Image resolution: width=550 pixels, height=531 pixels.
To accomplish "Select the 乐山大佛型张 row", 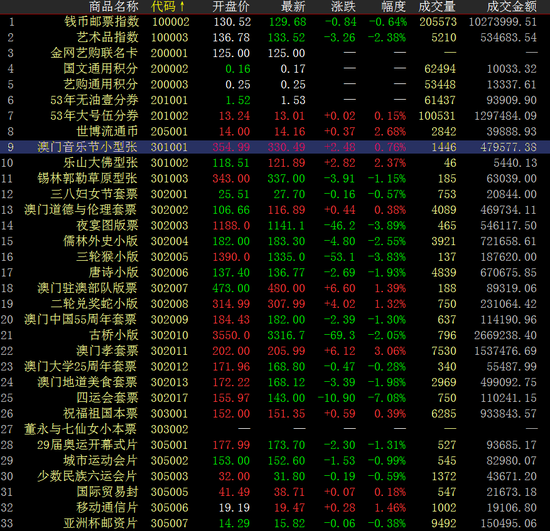I will coord(275,163).
